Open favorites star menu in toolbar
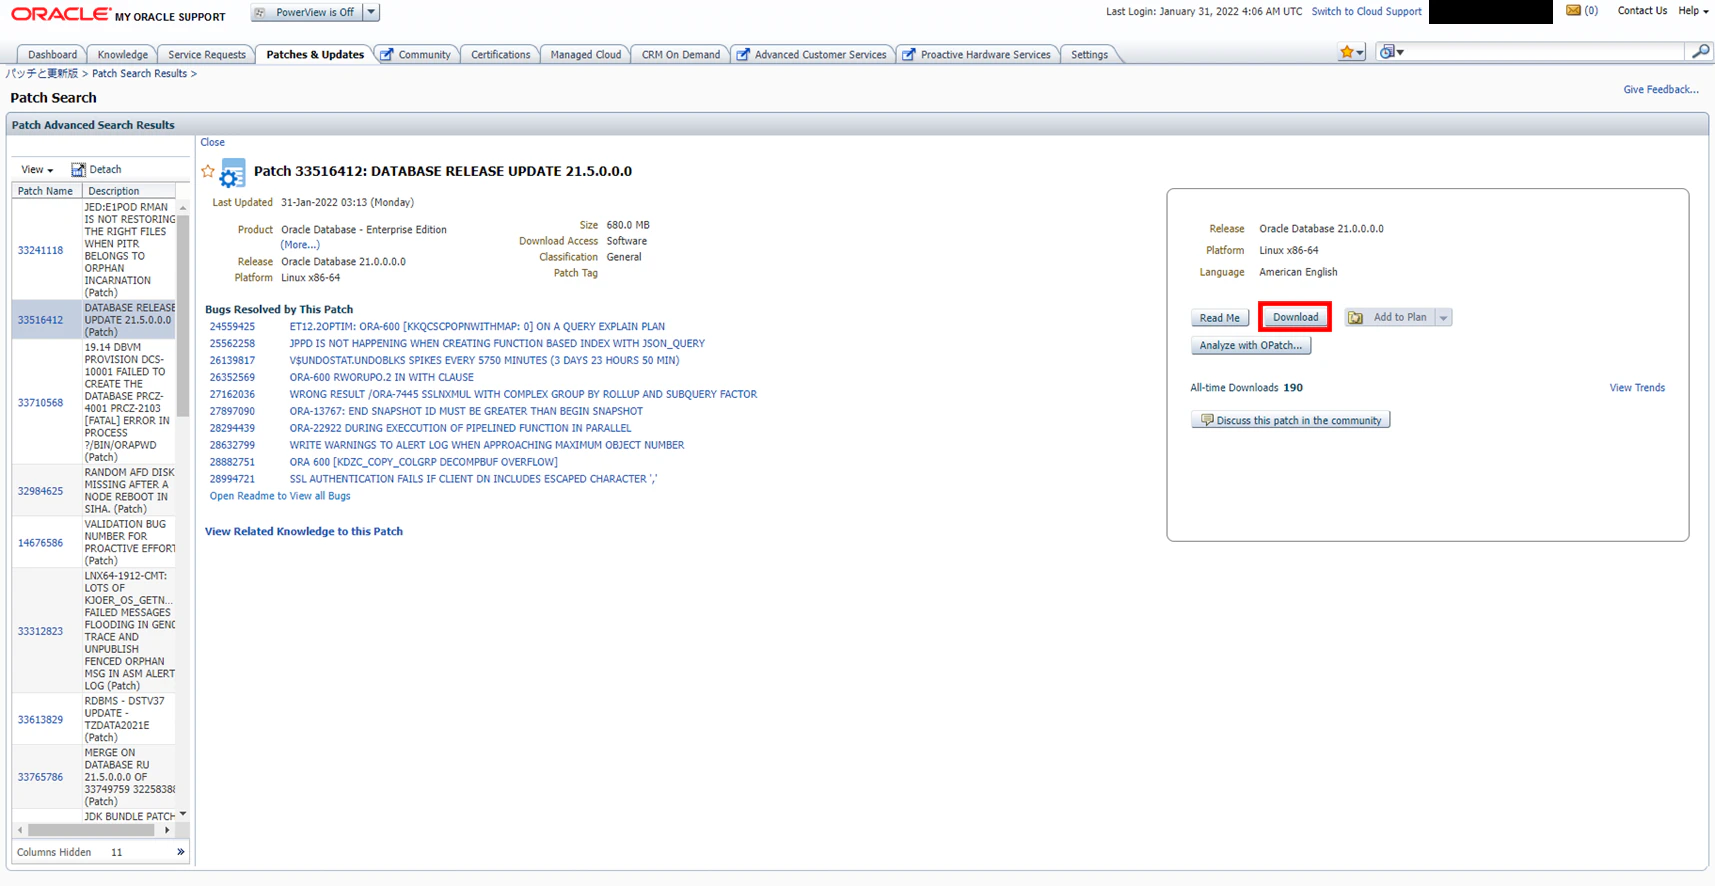Screen dimensions: 1715x886 click(x=1351, y=52)
